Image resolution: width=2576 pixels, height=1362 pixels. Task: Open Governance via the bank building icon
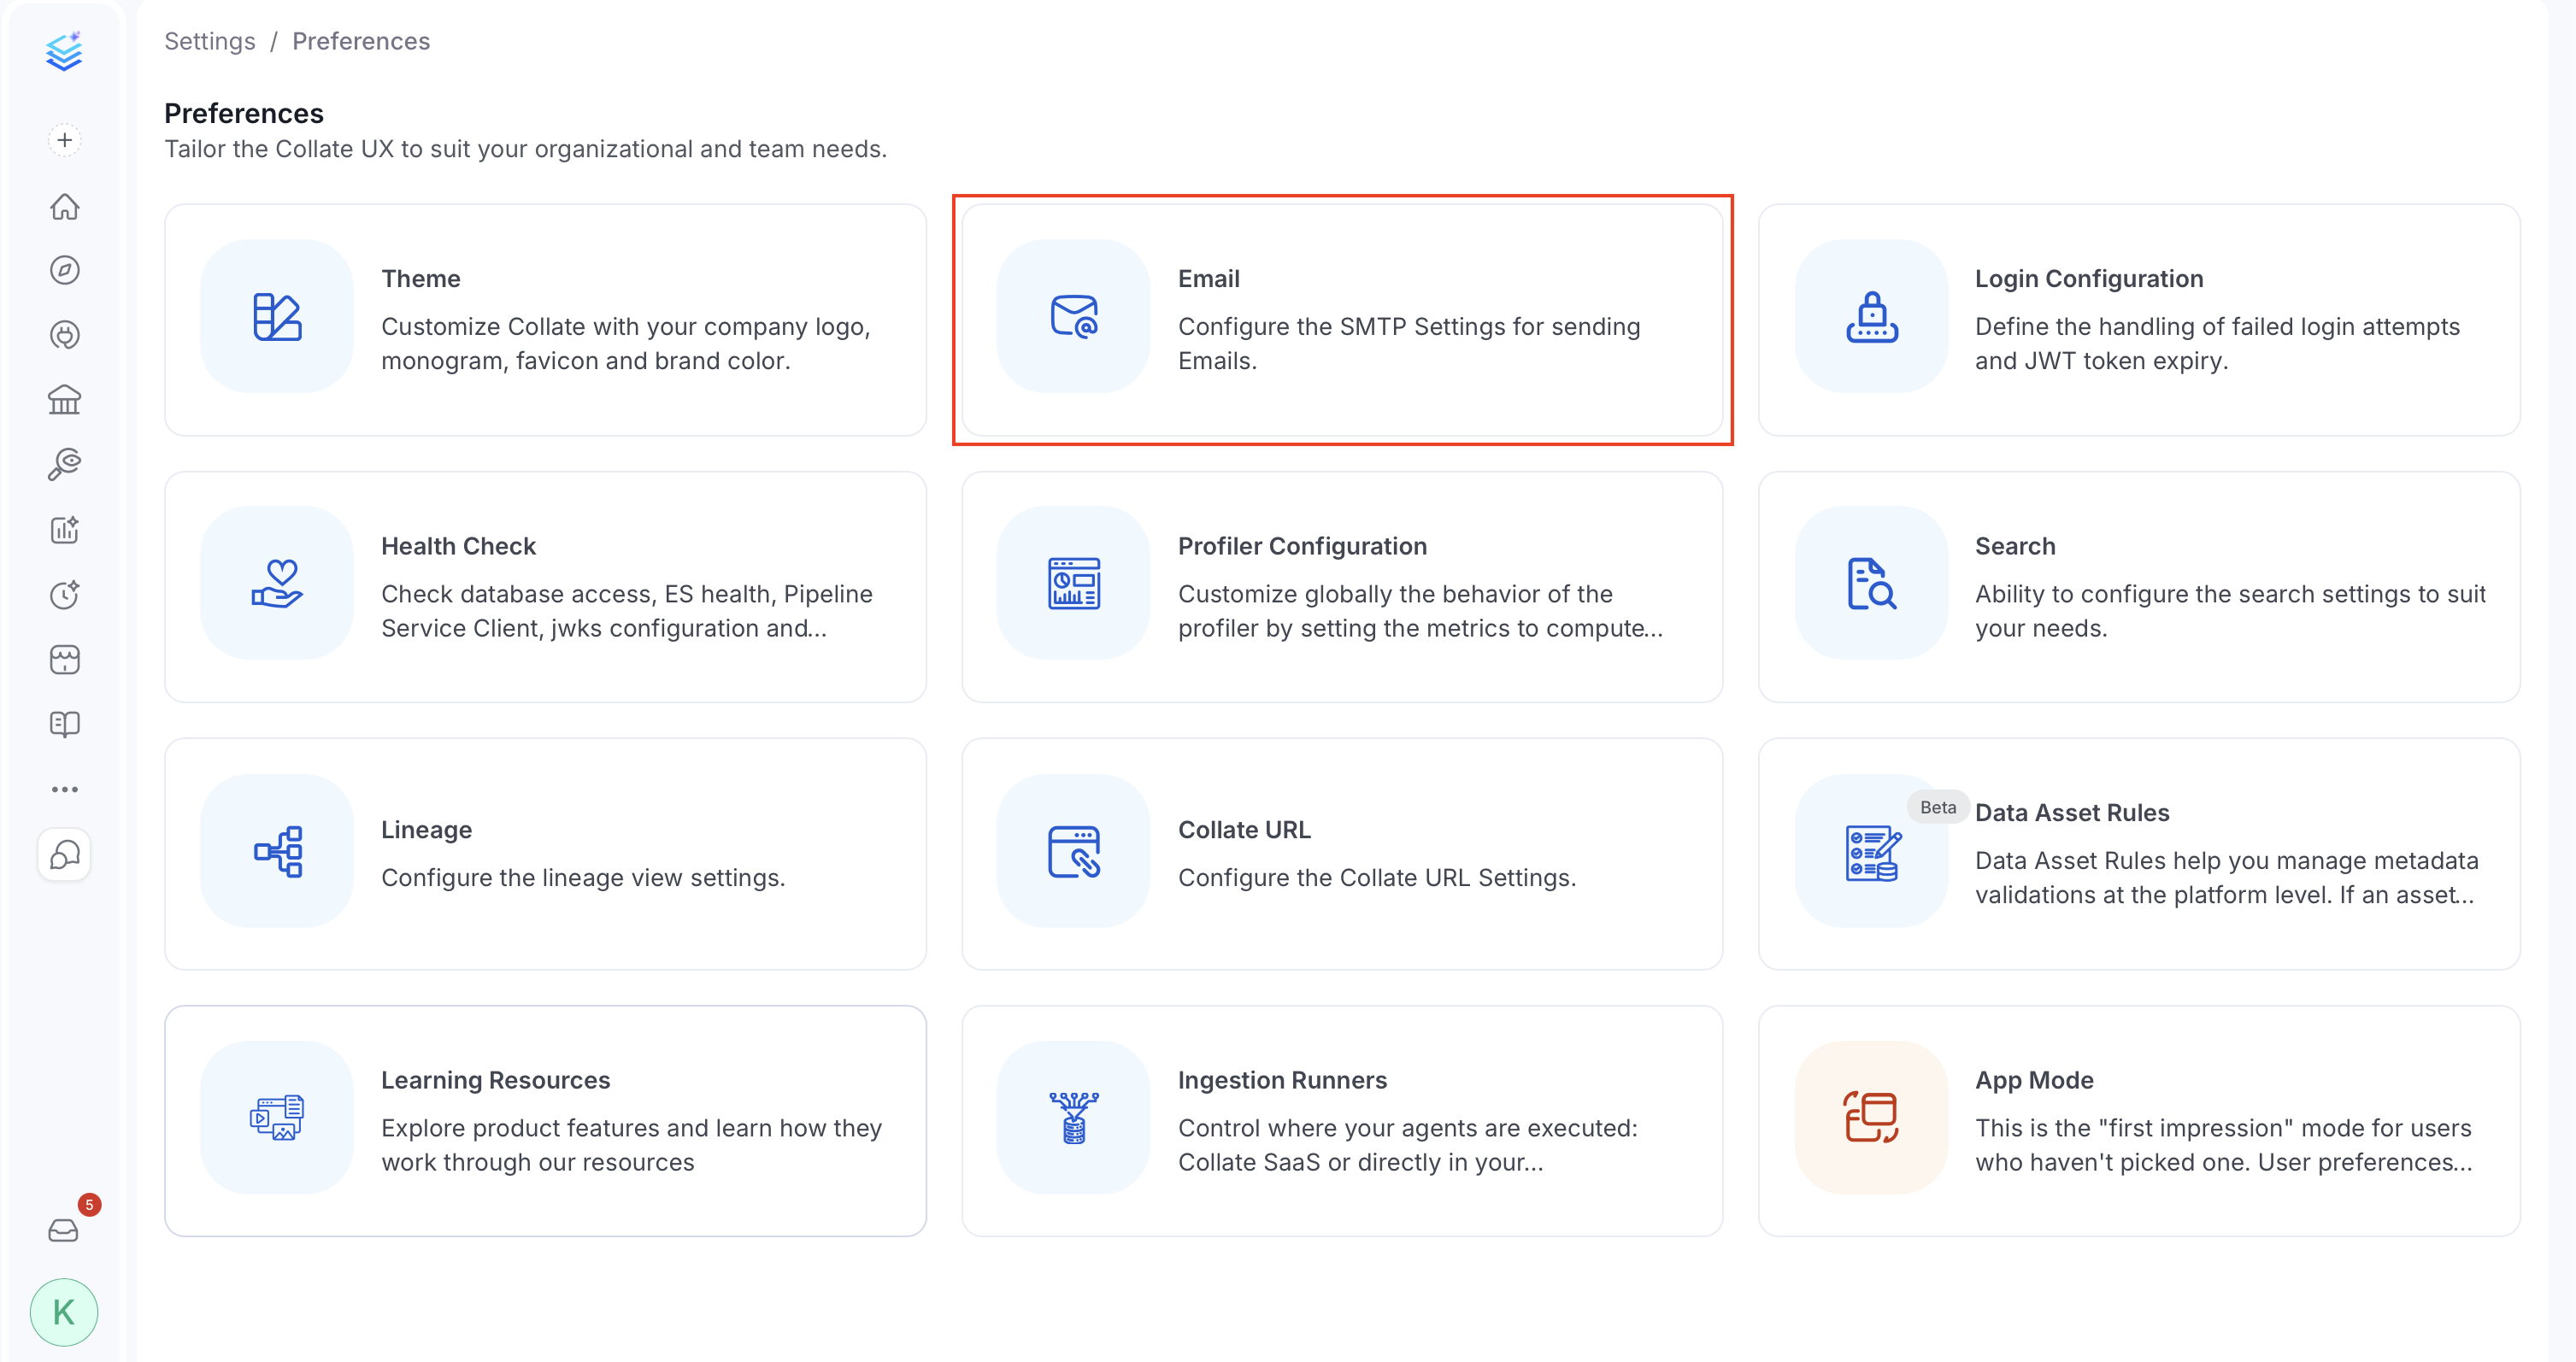[64, 400]
